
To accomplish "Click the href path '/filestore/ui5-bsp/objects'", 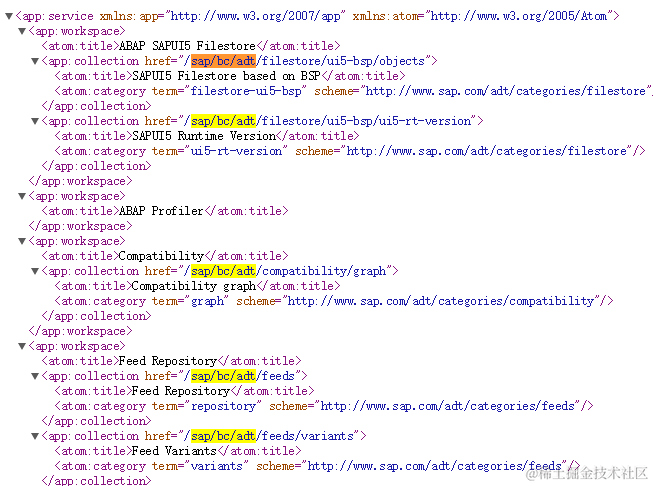I will (340, 61).
